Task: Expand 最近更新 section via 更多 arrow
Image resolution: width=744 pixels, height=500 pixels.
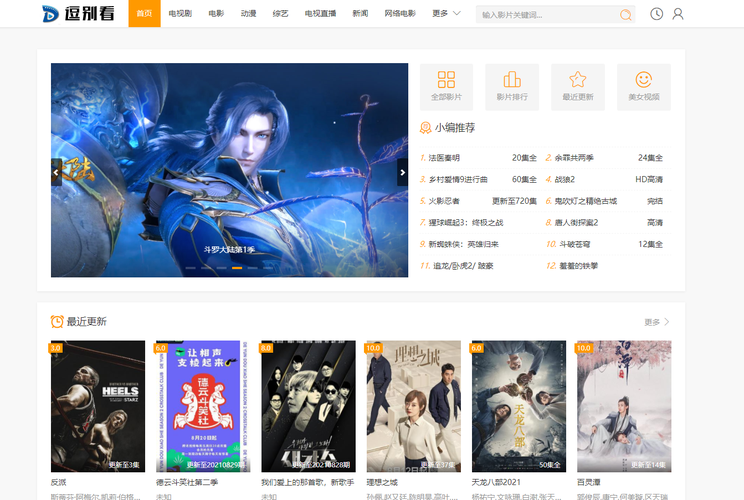Action: 657,322
